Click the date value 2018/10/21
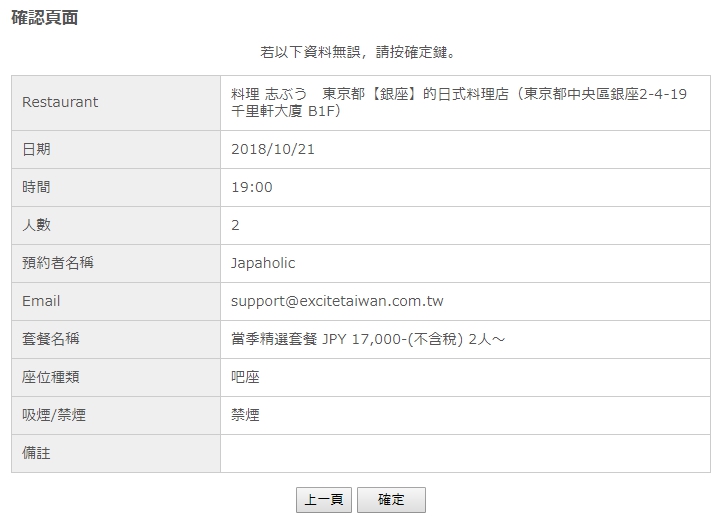 (273, 149)
